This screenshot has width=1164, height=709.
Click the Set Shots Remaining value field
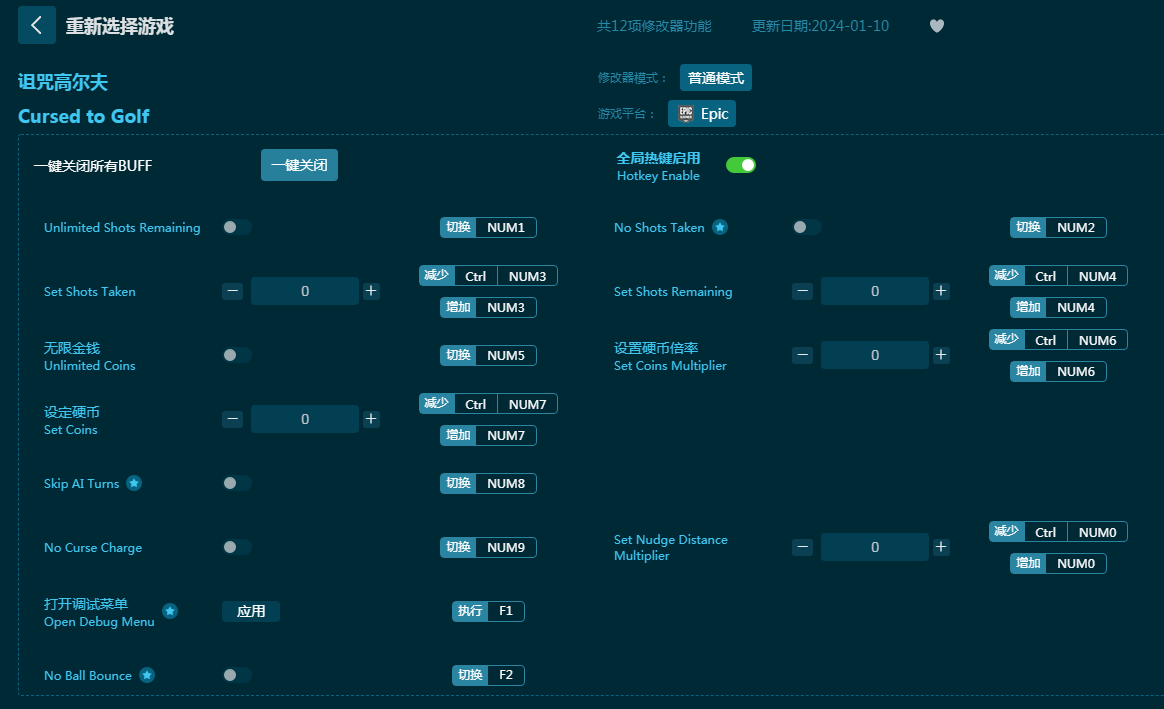(x=874, y=291)
